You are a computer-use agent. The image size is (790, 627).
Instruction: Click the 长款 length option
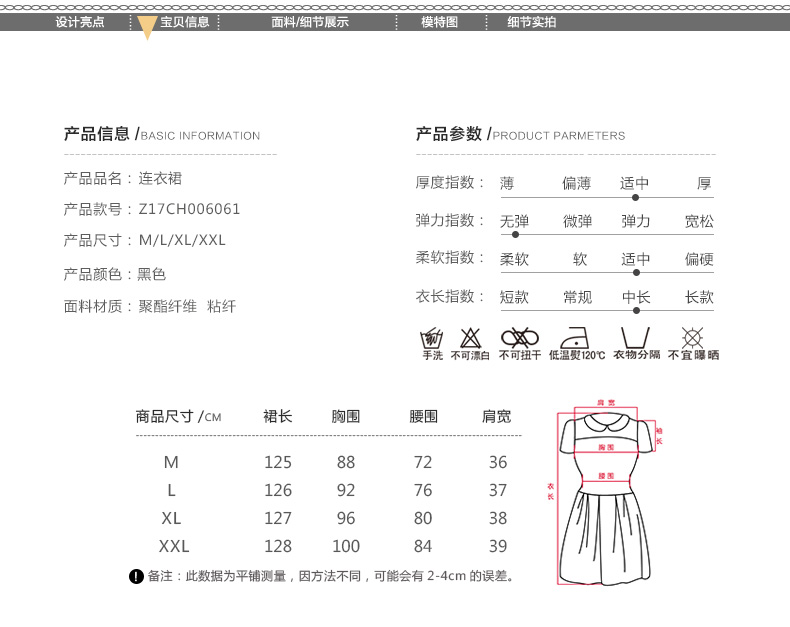tap(699, 297)
